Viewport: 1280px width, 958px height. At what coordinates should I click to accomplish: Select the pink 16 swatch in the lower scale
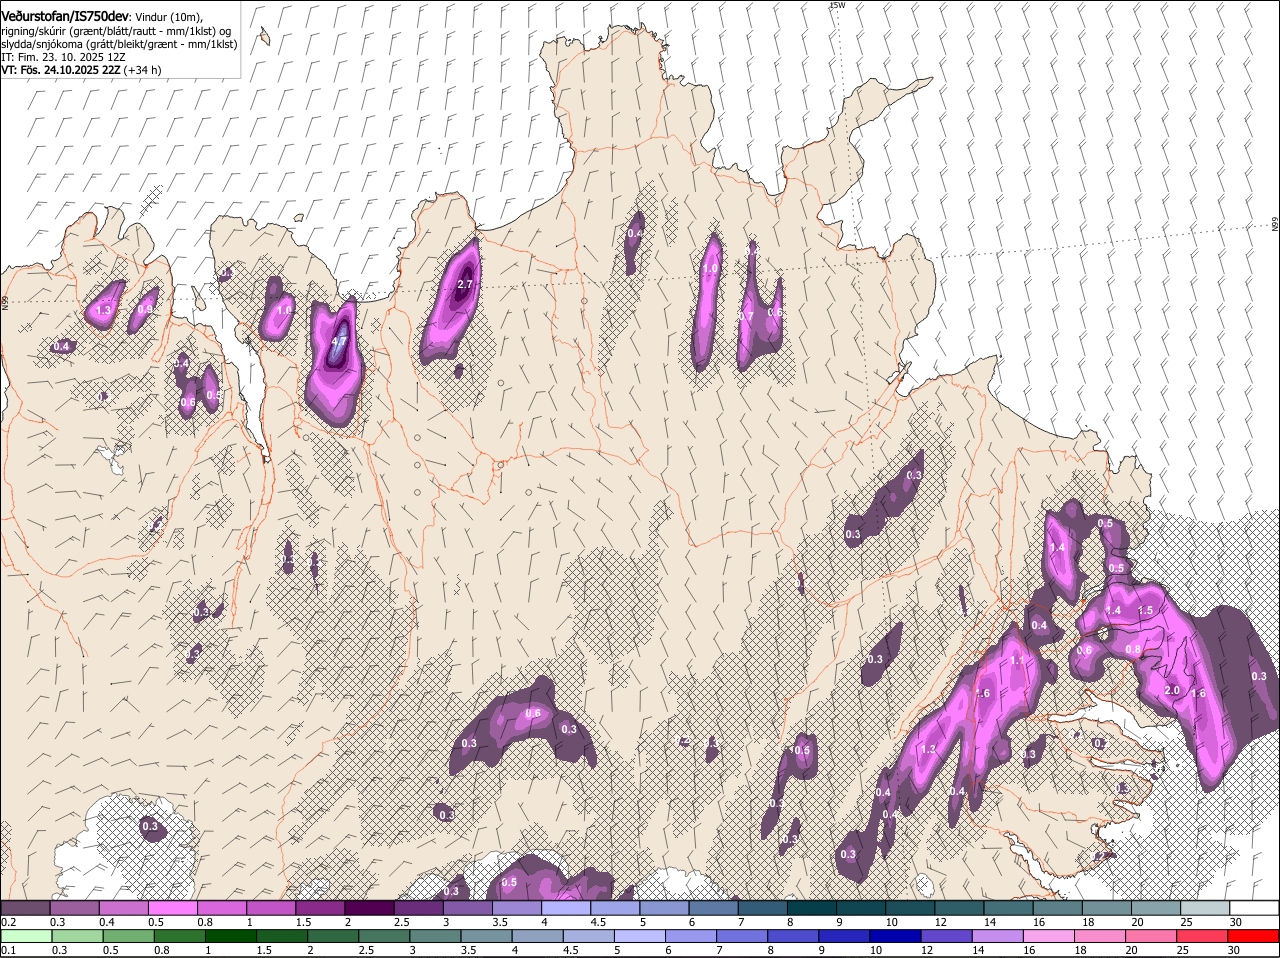(1049, 936)
